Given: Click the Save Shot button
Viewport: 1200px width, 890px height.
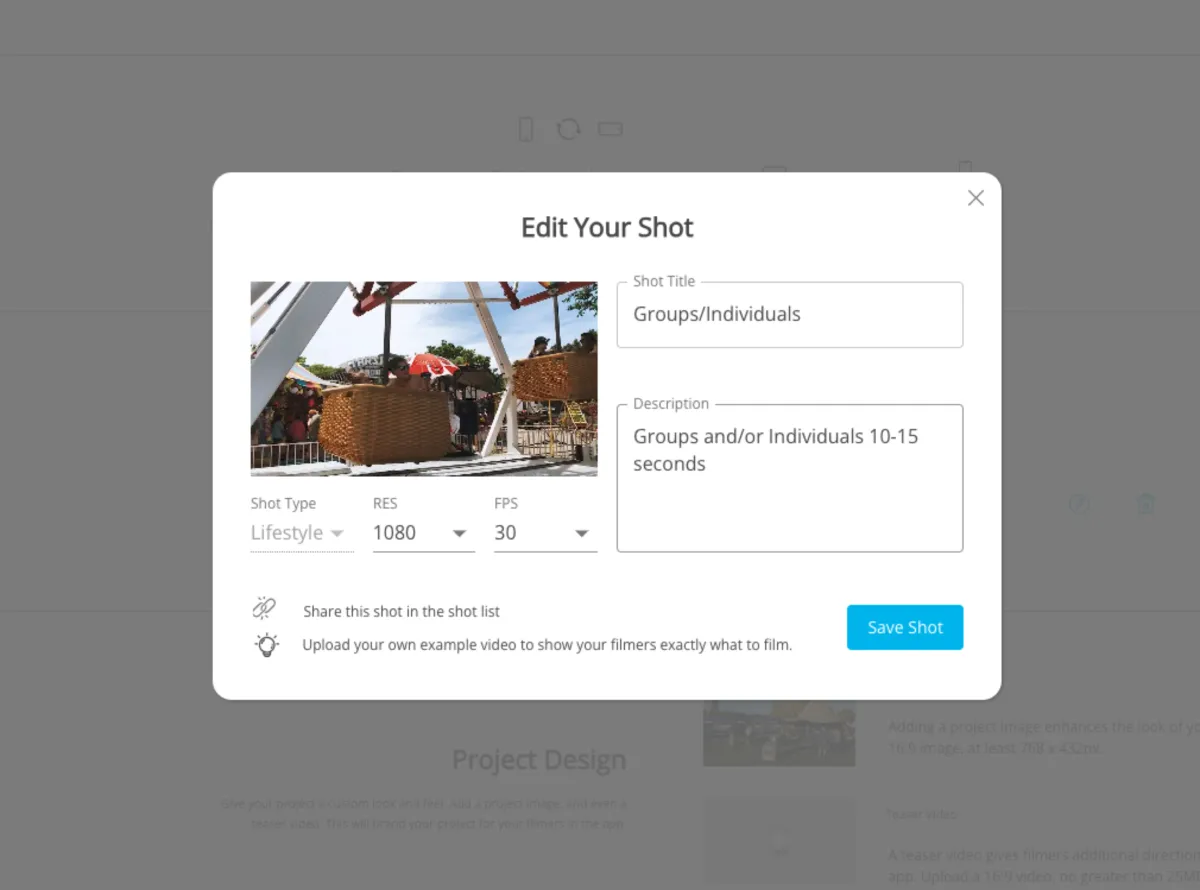Looking at the screenshot, I should pos(905,627).
